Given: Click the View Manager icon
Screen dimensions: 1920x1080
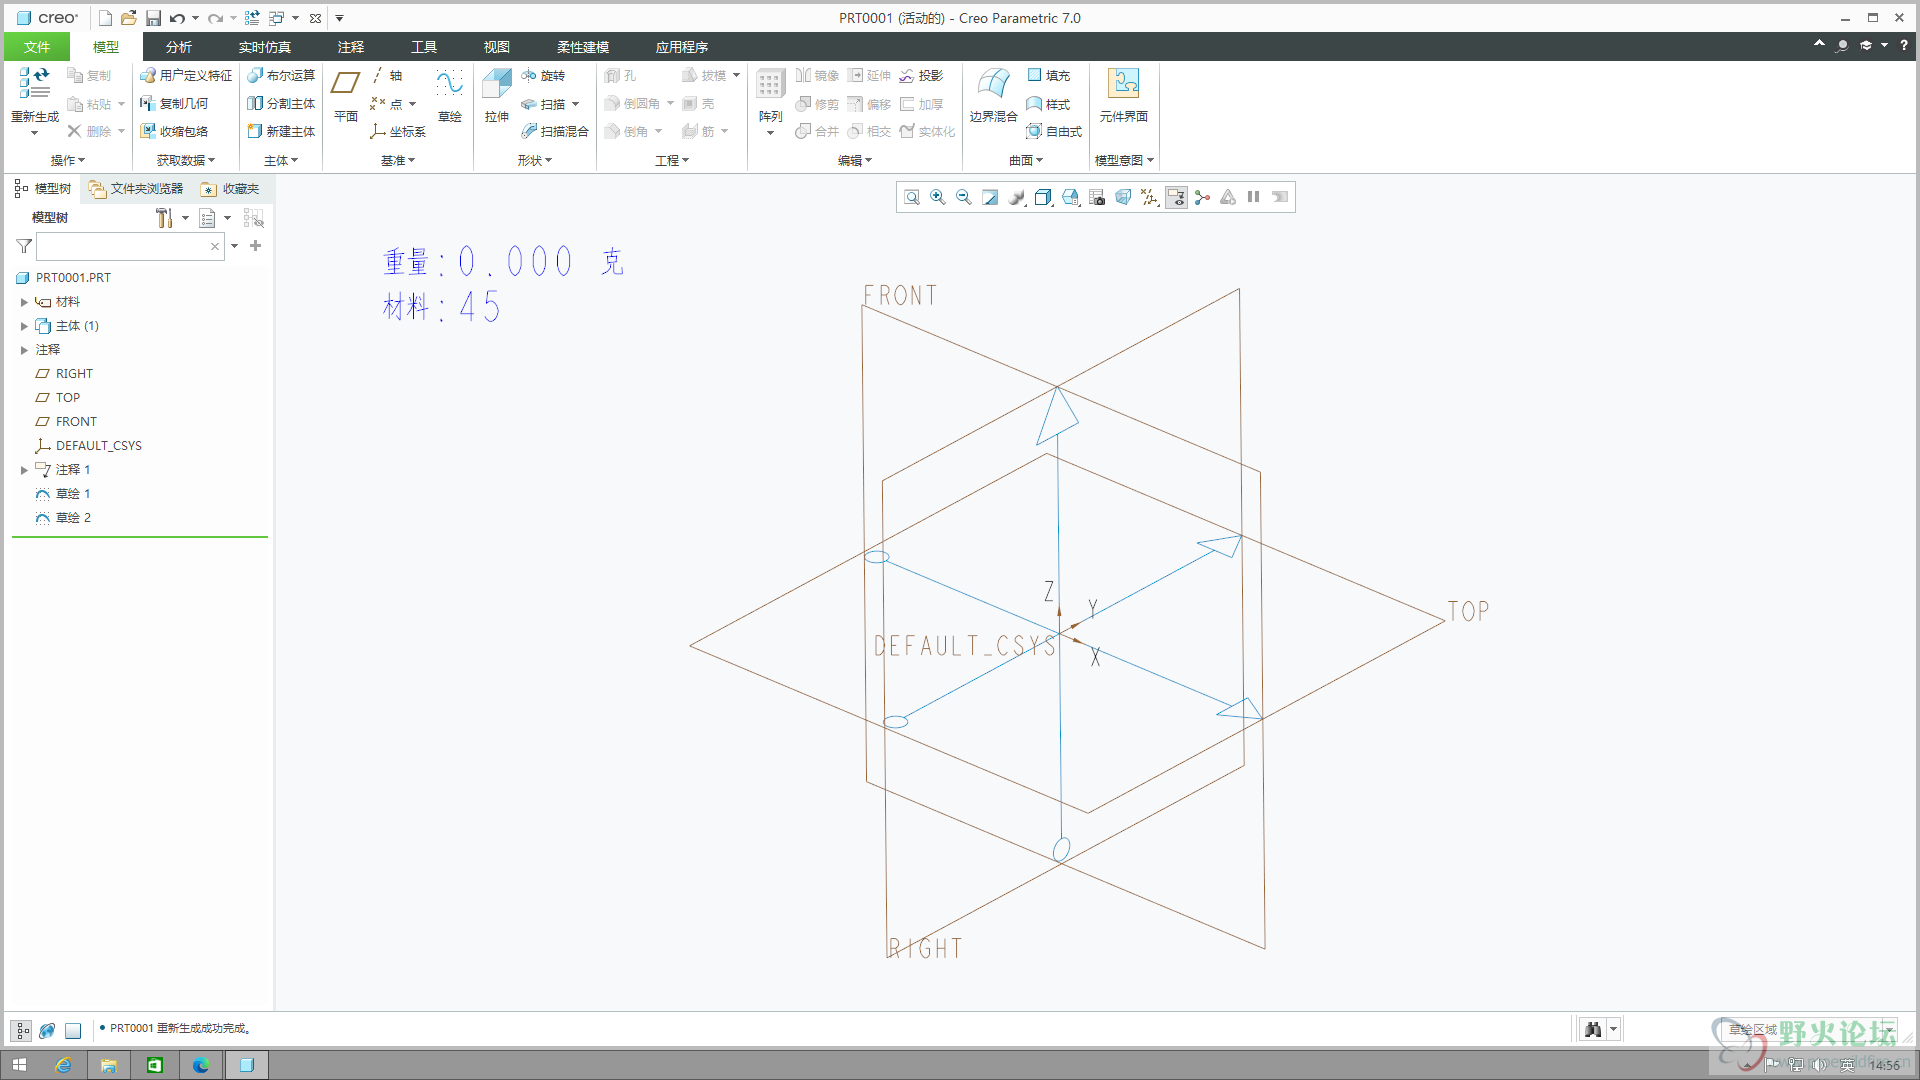Looking at the screenshot, I should click(1097, 197).
